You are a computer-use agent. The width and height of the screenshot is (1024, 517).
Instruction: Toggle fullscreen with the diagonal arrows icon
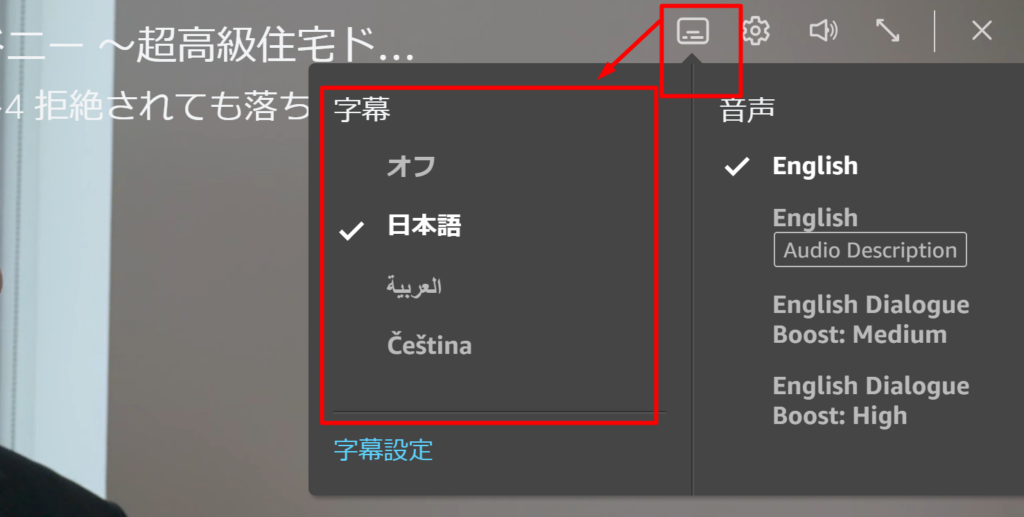point(888,31)
